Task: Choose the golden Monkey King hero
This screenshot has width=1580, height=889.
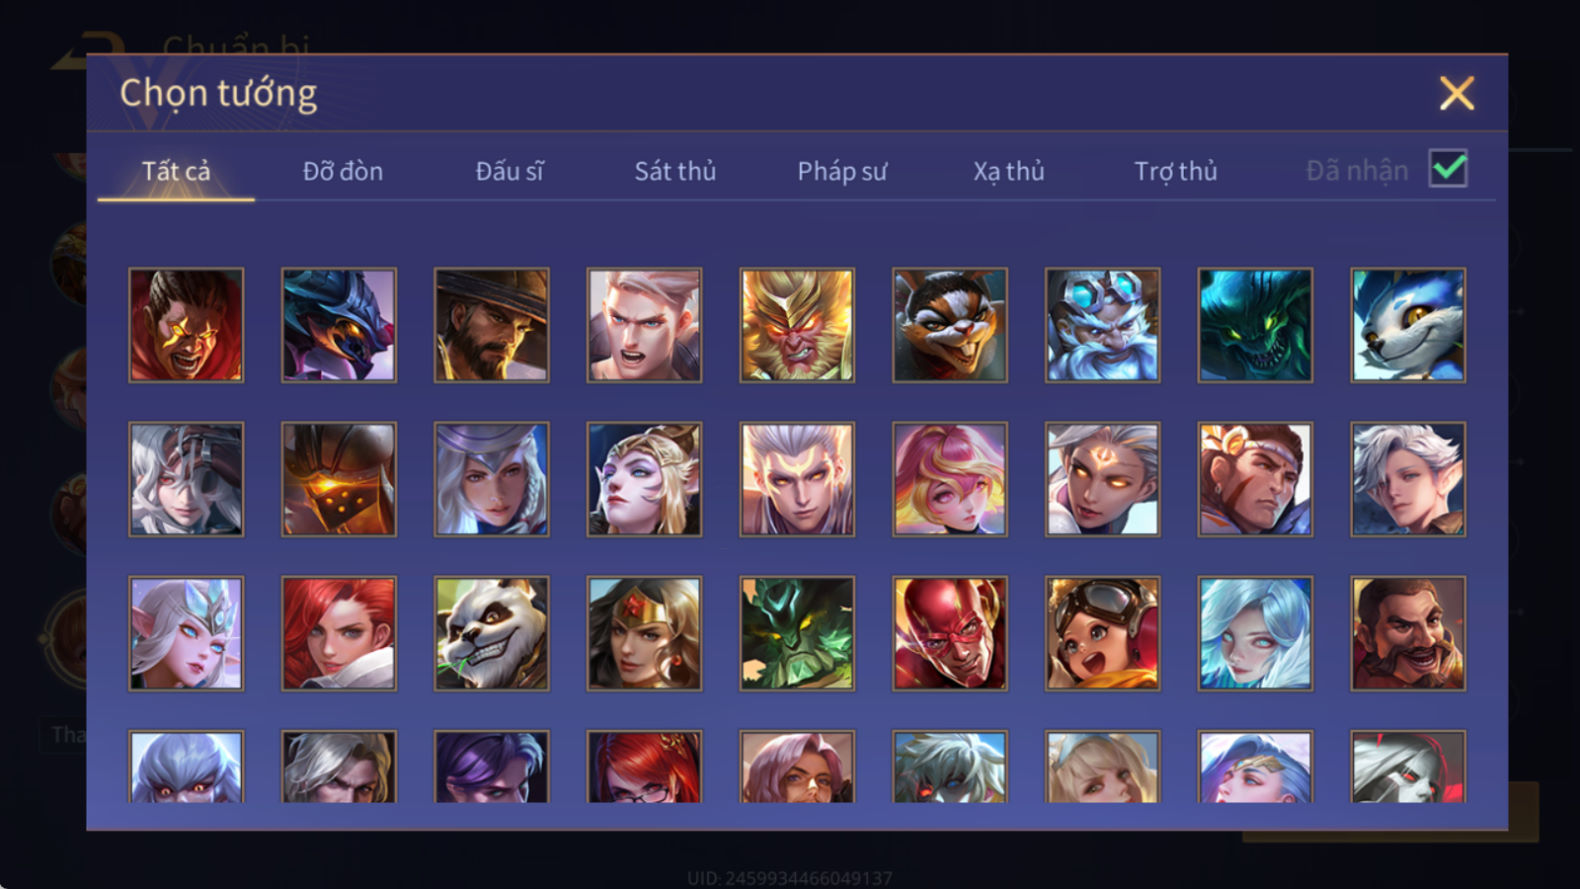Action: click(797, 325)
